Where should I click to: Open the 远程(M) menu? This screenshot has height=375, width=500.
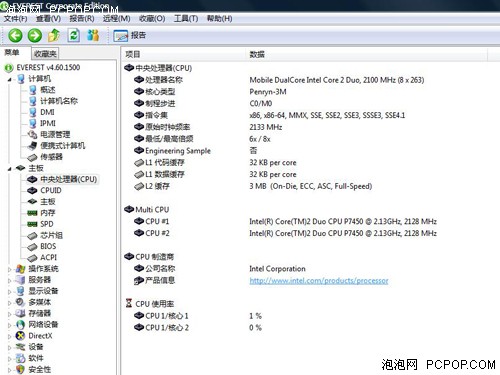pos(116,19)
